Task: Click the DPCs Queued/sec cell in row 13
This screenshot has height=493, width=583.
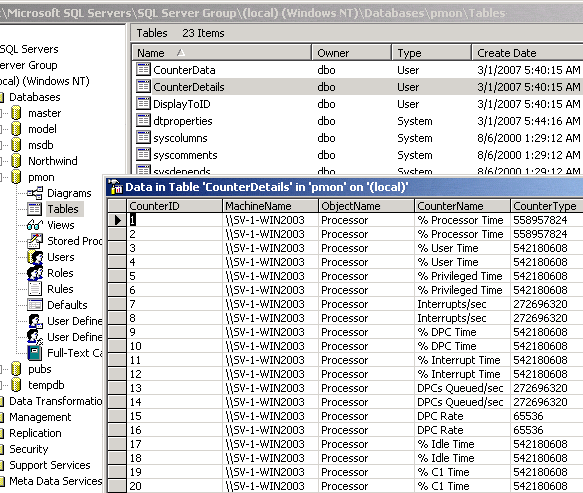Action: (462, 388)
